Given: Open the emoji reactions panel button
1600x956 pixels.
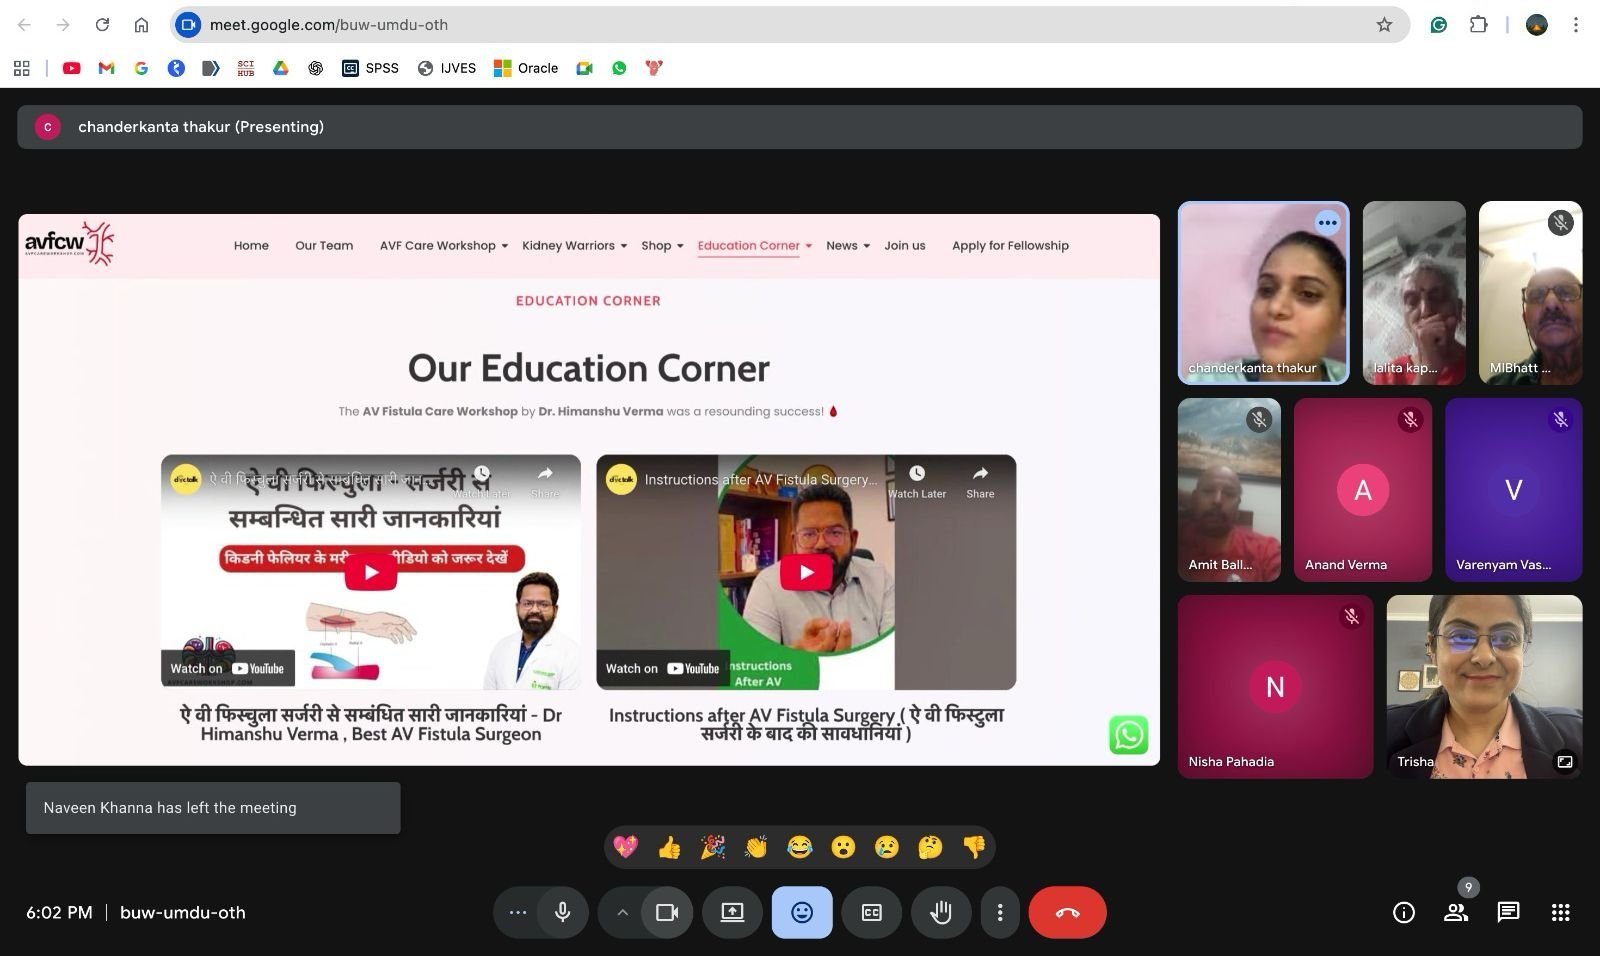Looking at the screenshot, I should coord(801,912).
